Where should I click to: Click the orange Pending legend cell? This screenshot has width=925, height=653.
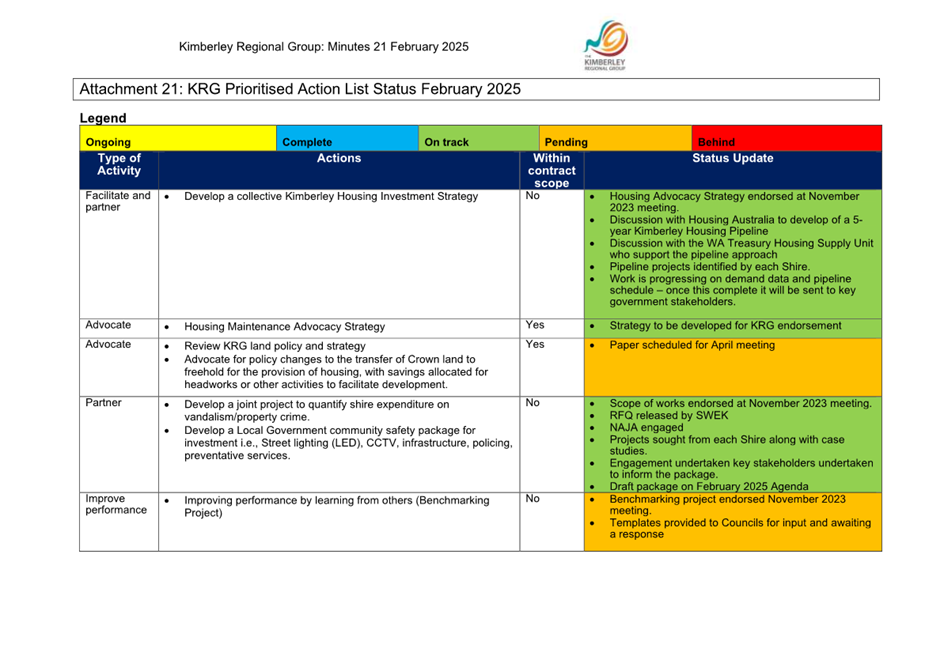click(x=615, y=138)
